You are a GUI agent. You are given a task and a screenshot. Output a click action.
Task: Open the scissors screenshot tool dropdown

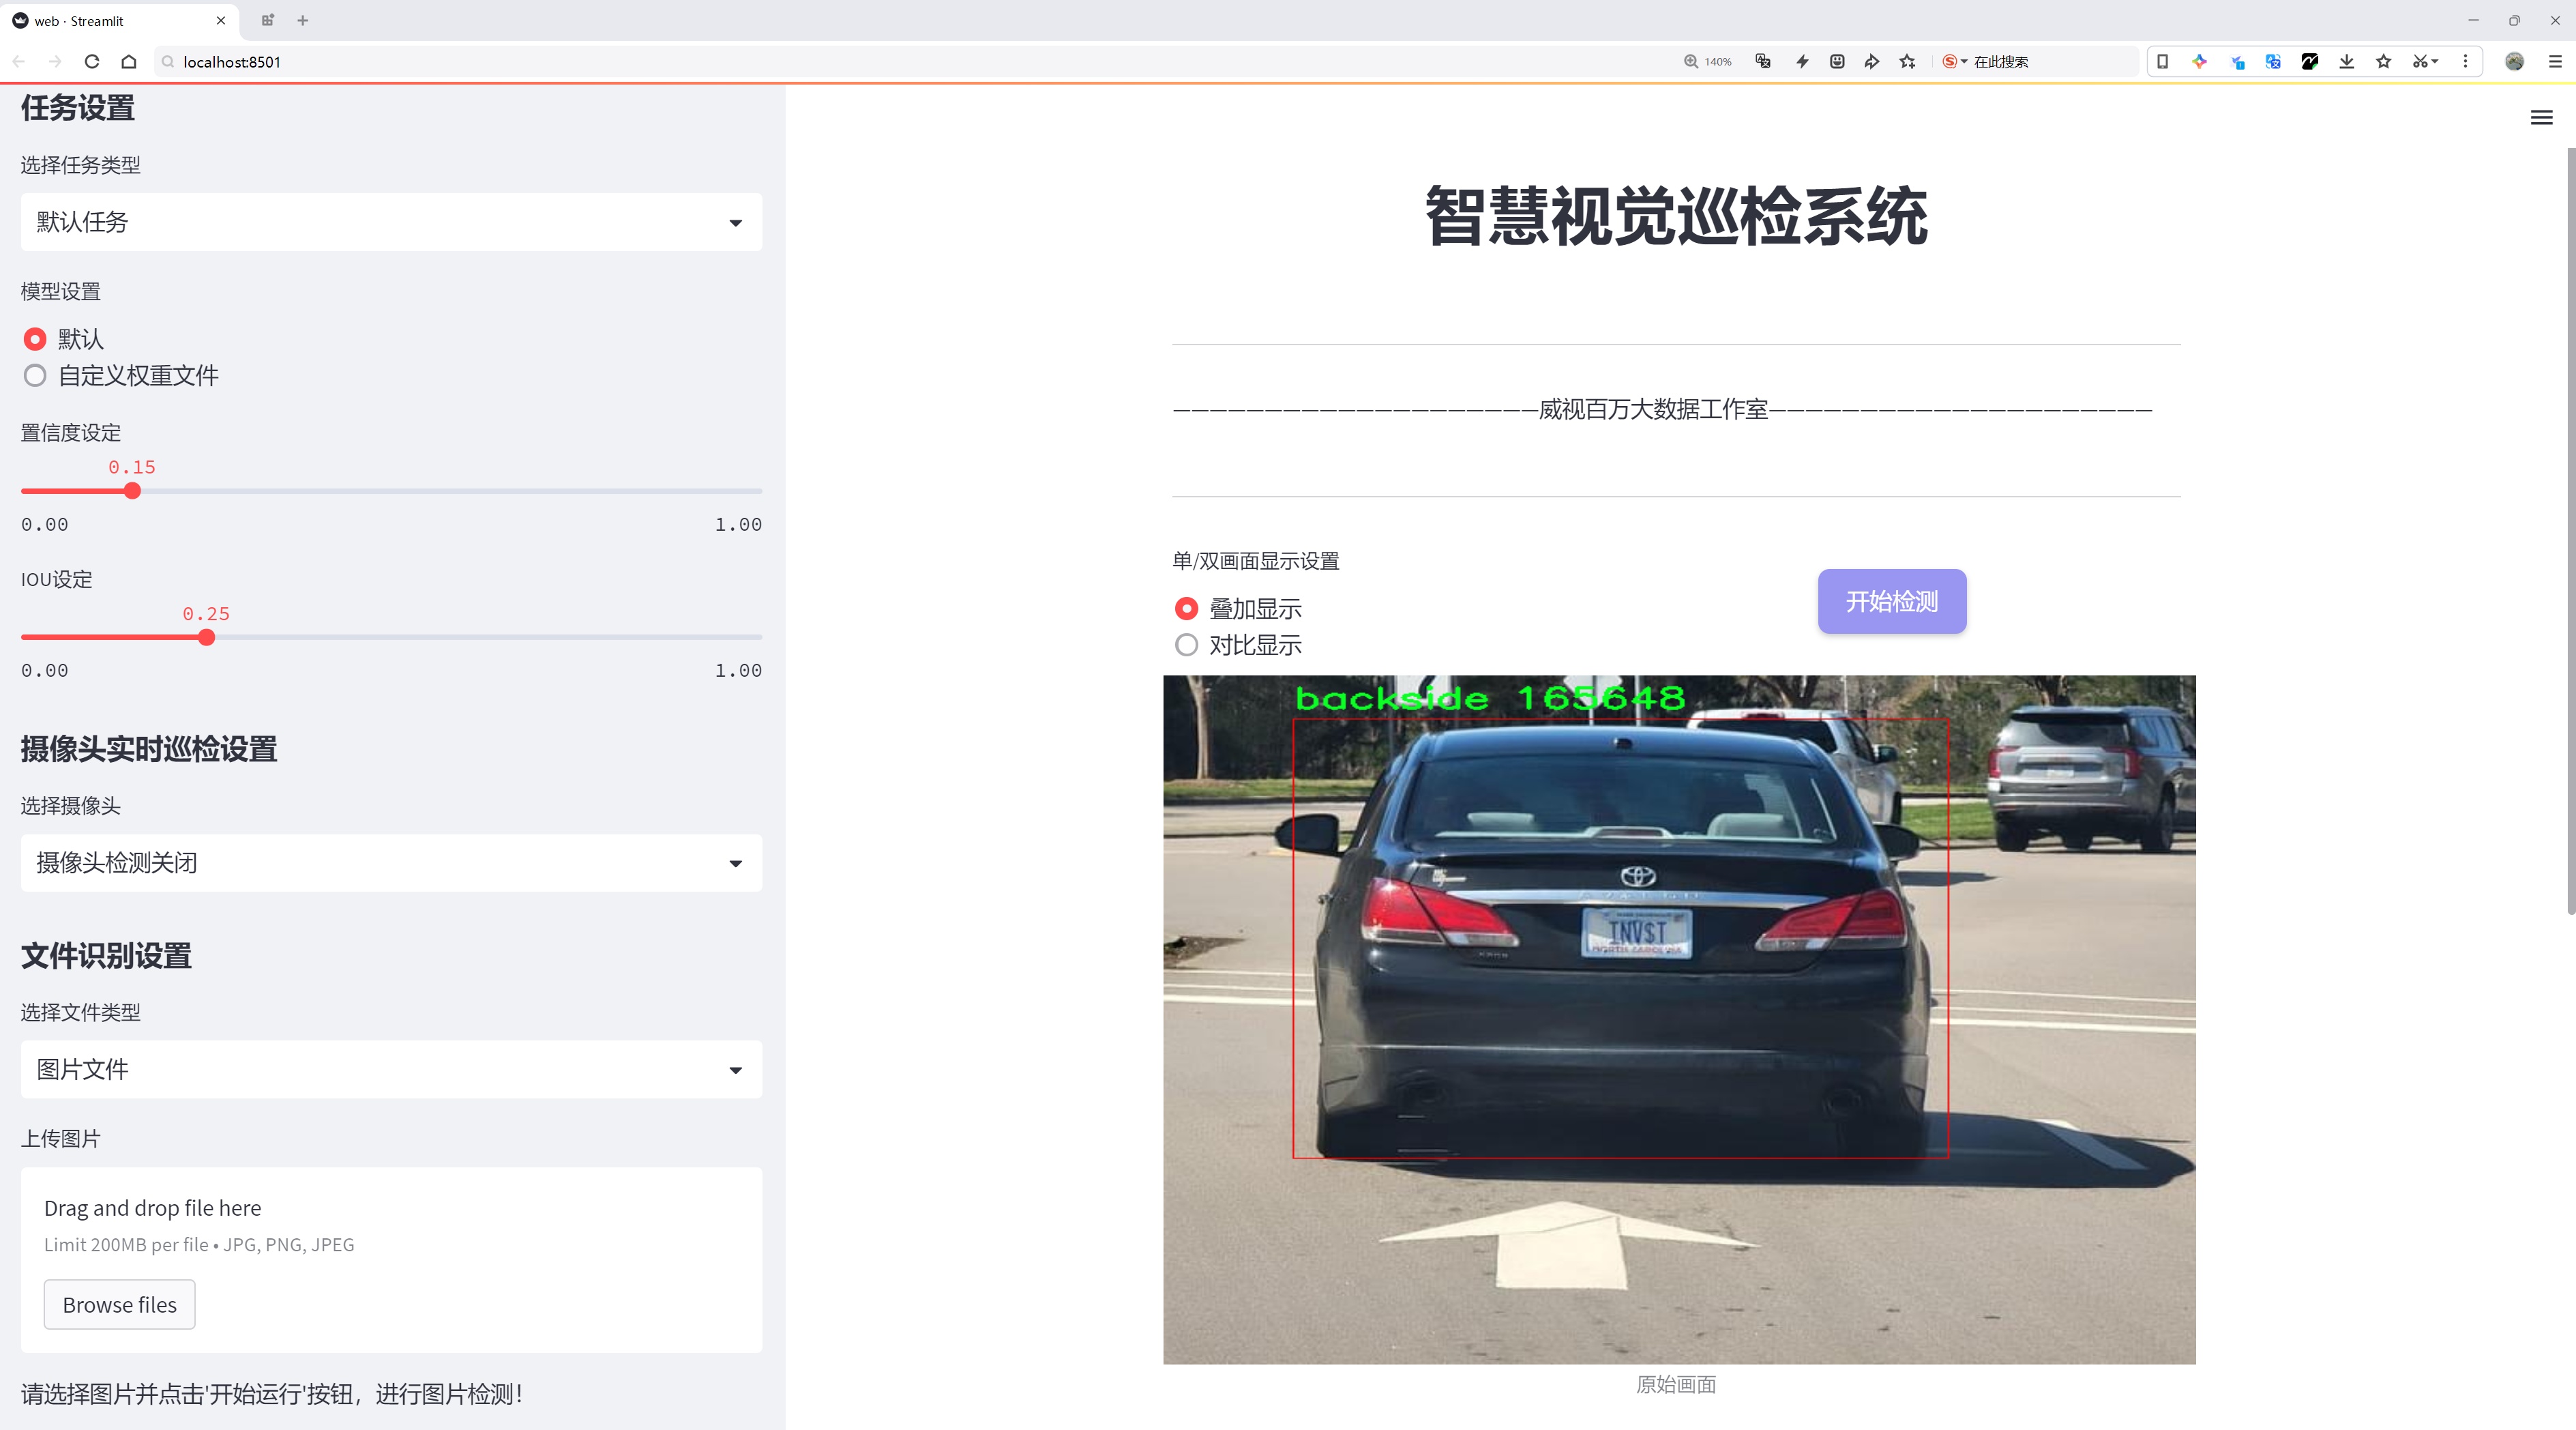point(2425,62)
